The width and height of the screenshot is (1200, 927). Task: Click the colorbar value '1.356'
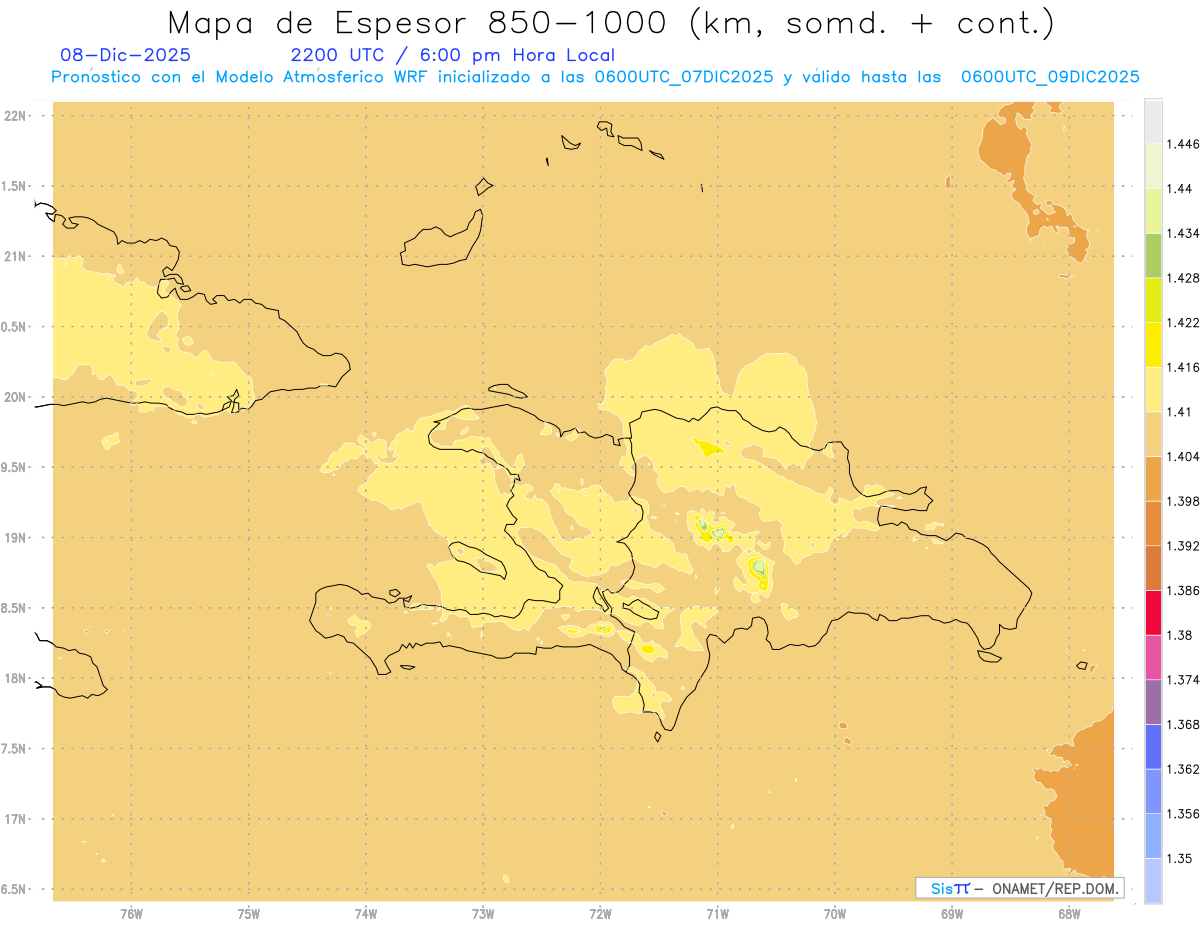(x=1183, y=814)
